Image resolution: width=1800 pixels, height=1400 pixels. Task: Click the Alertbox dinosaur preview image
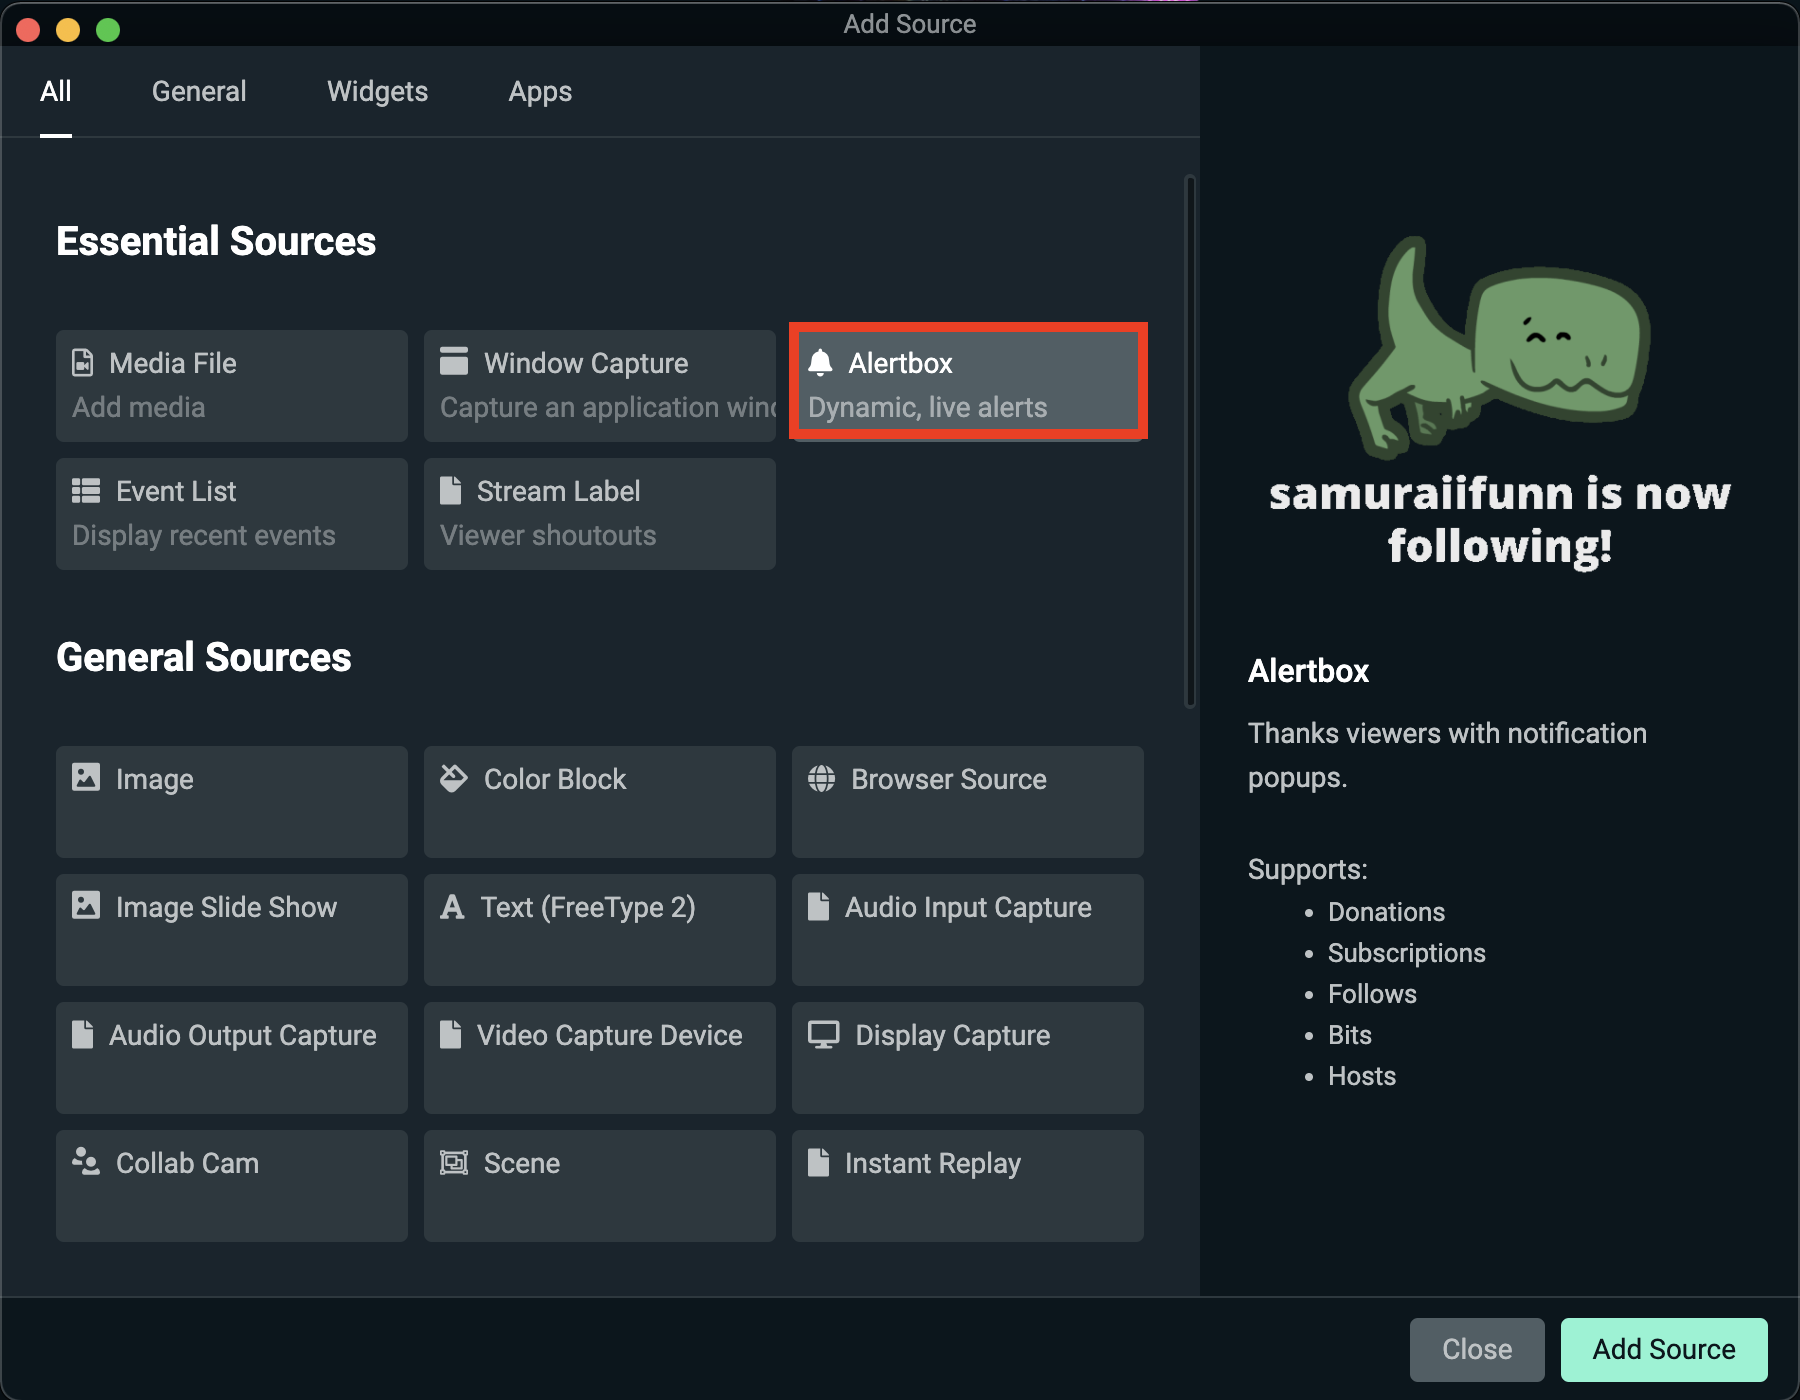click(x=1498, y=345)
